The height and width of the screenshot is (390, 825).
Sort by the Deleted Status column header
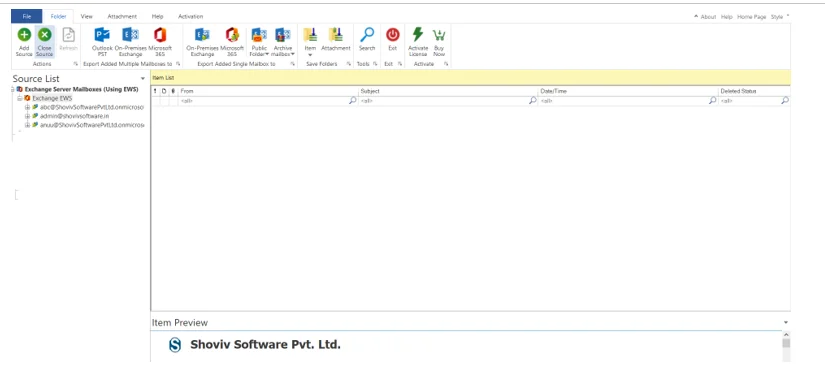(754, 91)
